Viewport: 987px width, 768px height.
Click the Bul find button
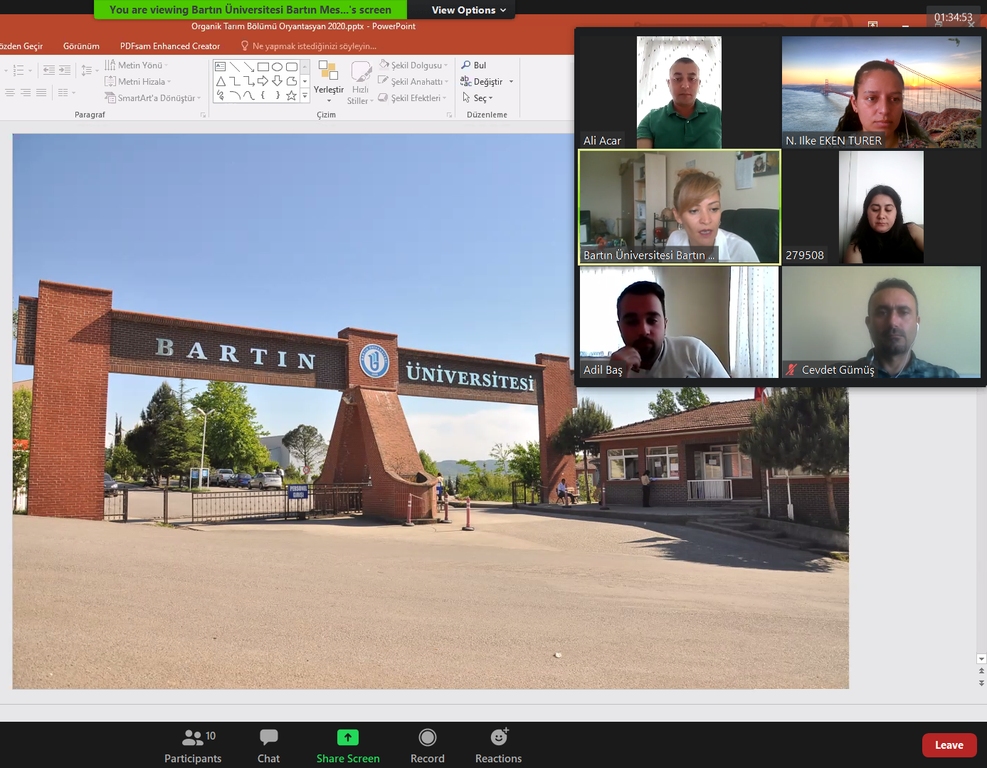point(474,65)
